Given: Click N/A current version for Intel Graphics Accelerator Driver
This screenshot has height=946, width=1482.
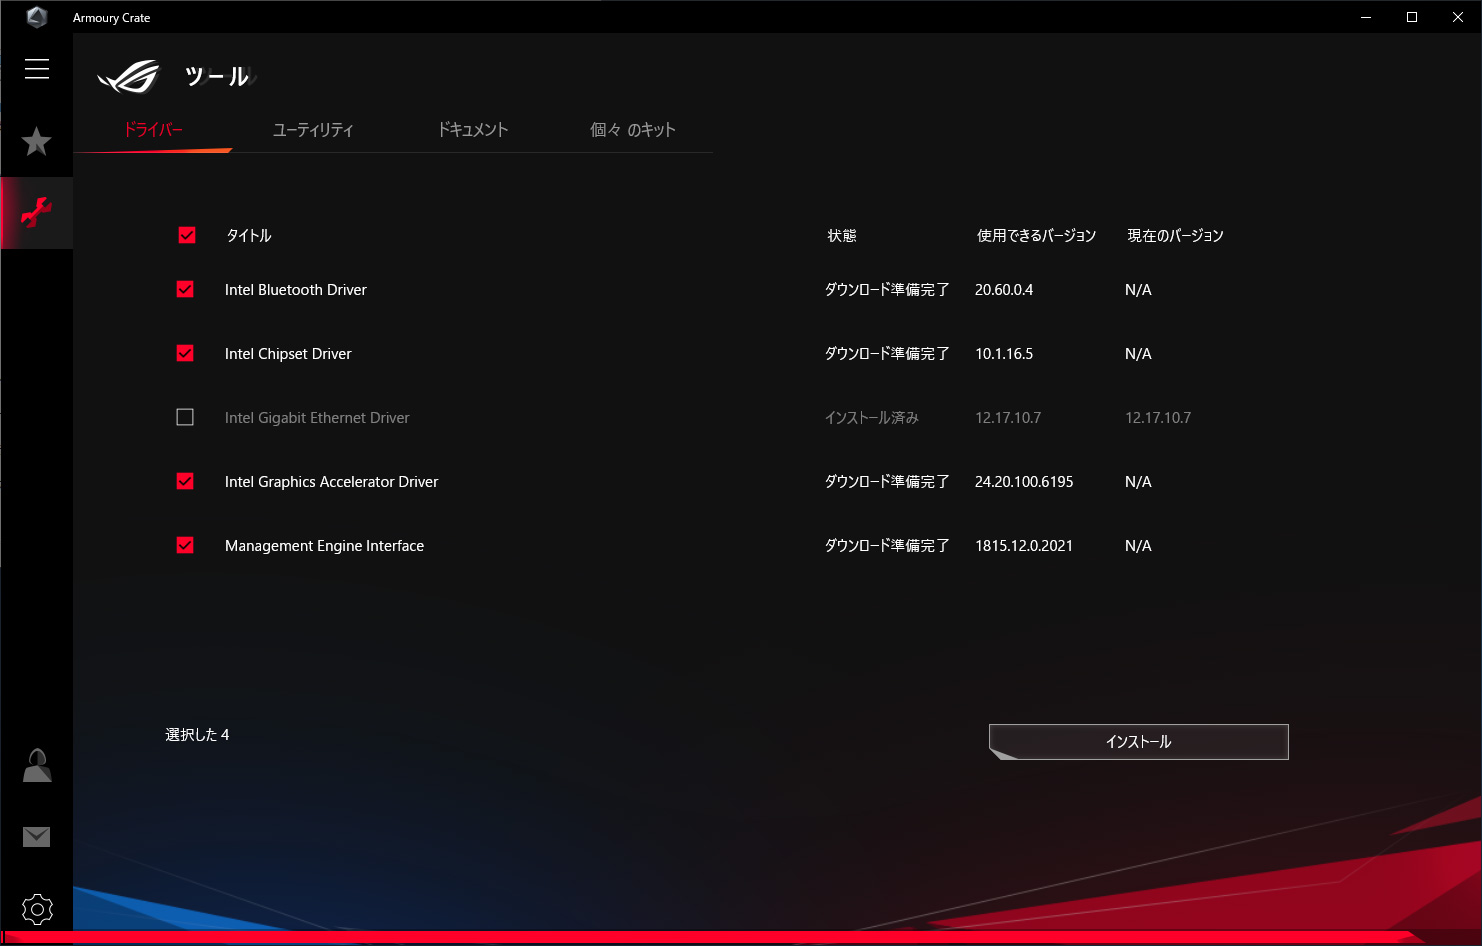Looking at the screenshot, I should [1138, 482].
